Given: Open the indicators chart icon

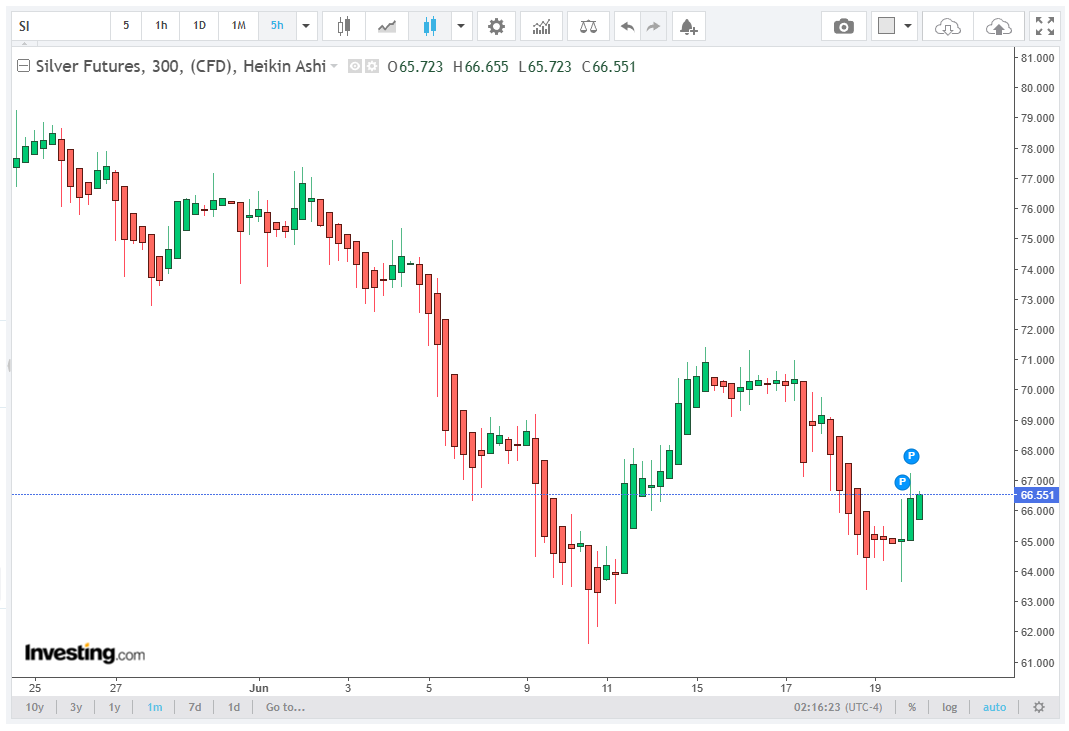Looking at the screenshot, I should click(x=541, y=27).
